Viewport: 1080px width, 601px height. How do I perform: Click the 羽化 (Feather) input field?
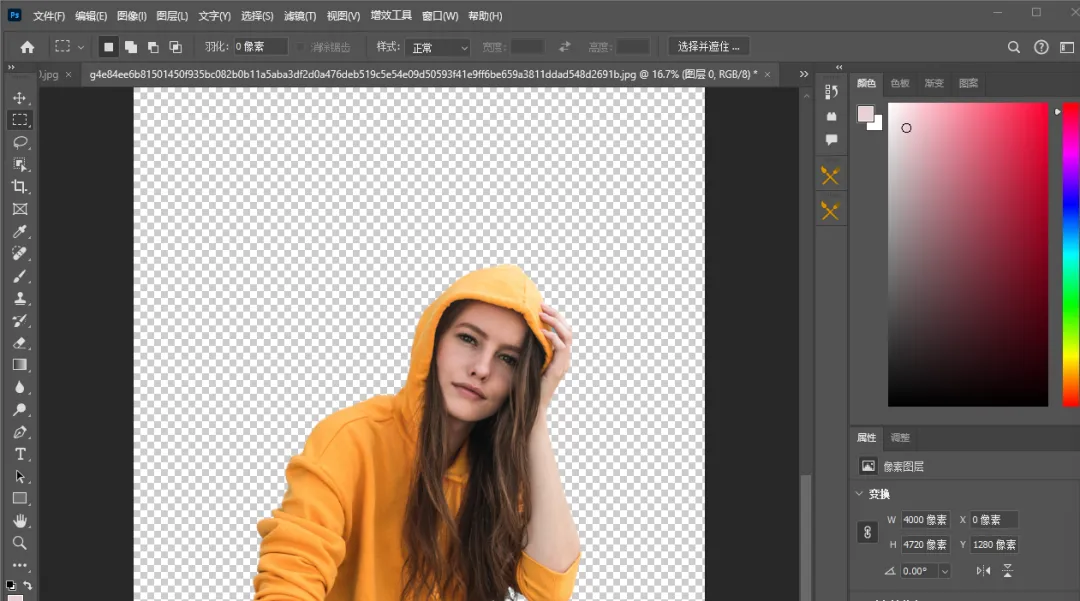point(260,47)
